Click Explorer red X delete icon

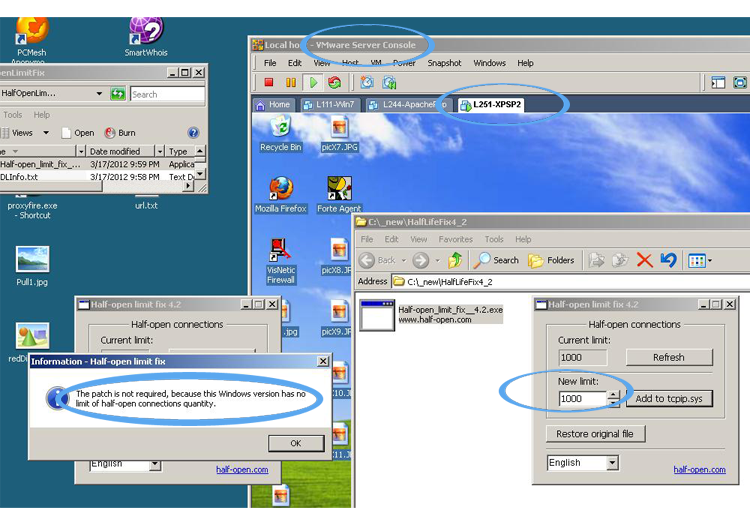click(644, 260)
